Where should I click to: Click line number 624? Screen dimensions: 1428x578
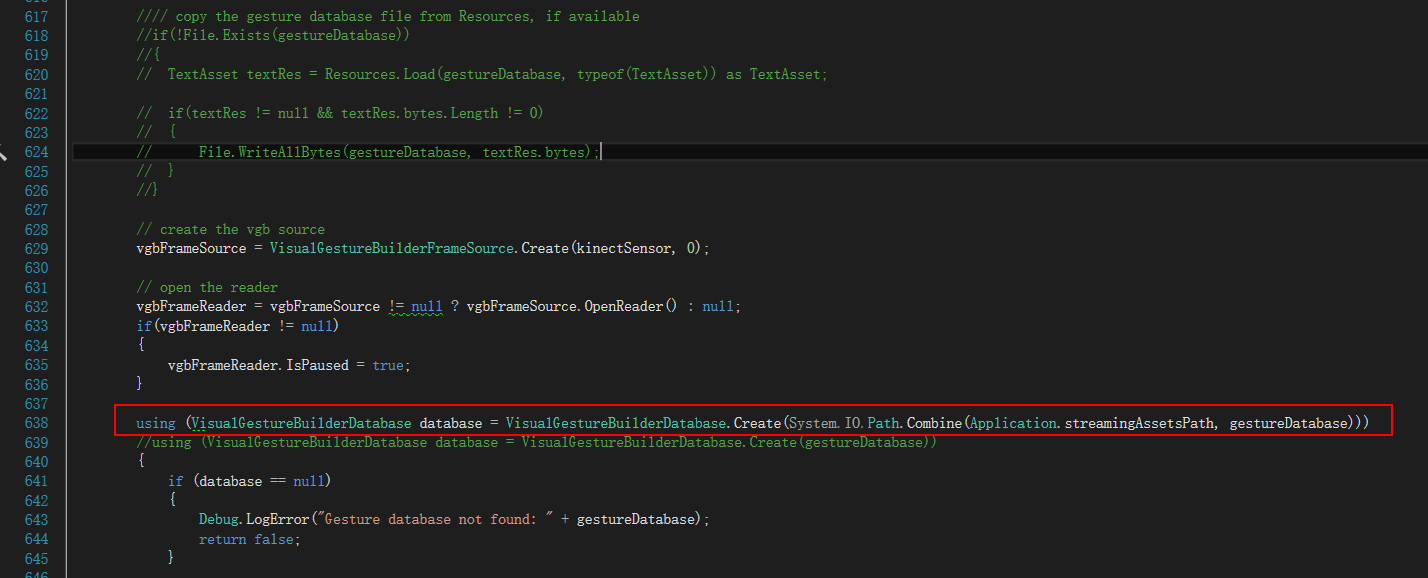point(36,151)
